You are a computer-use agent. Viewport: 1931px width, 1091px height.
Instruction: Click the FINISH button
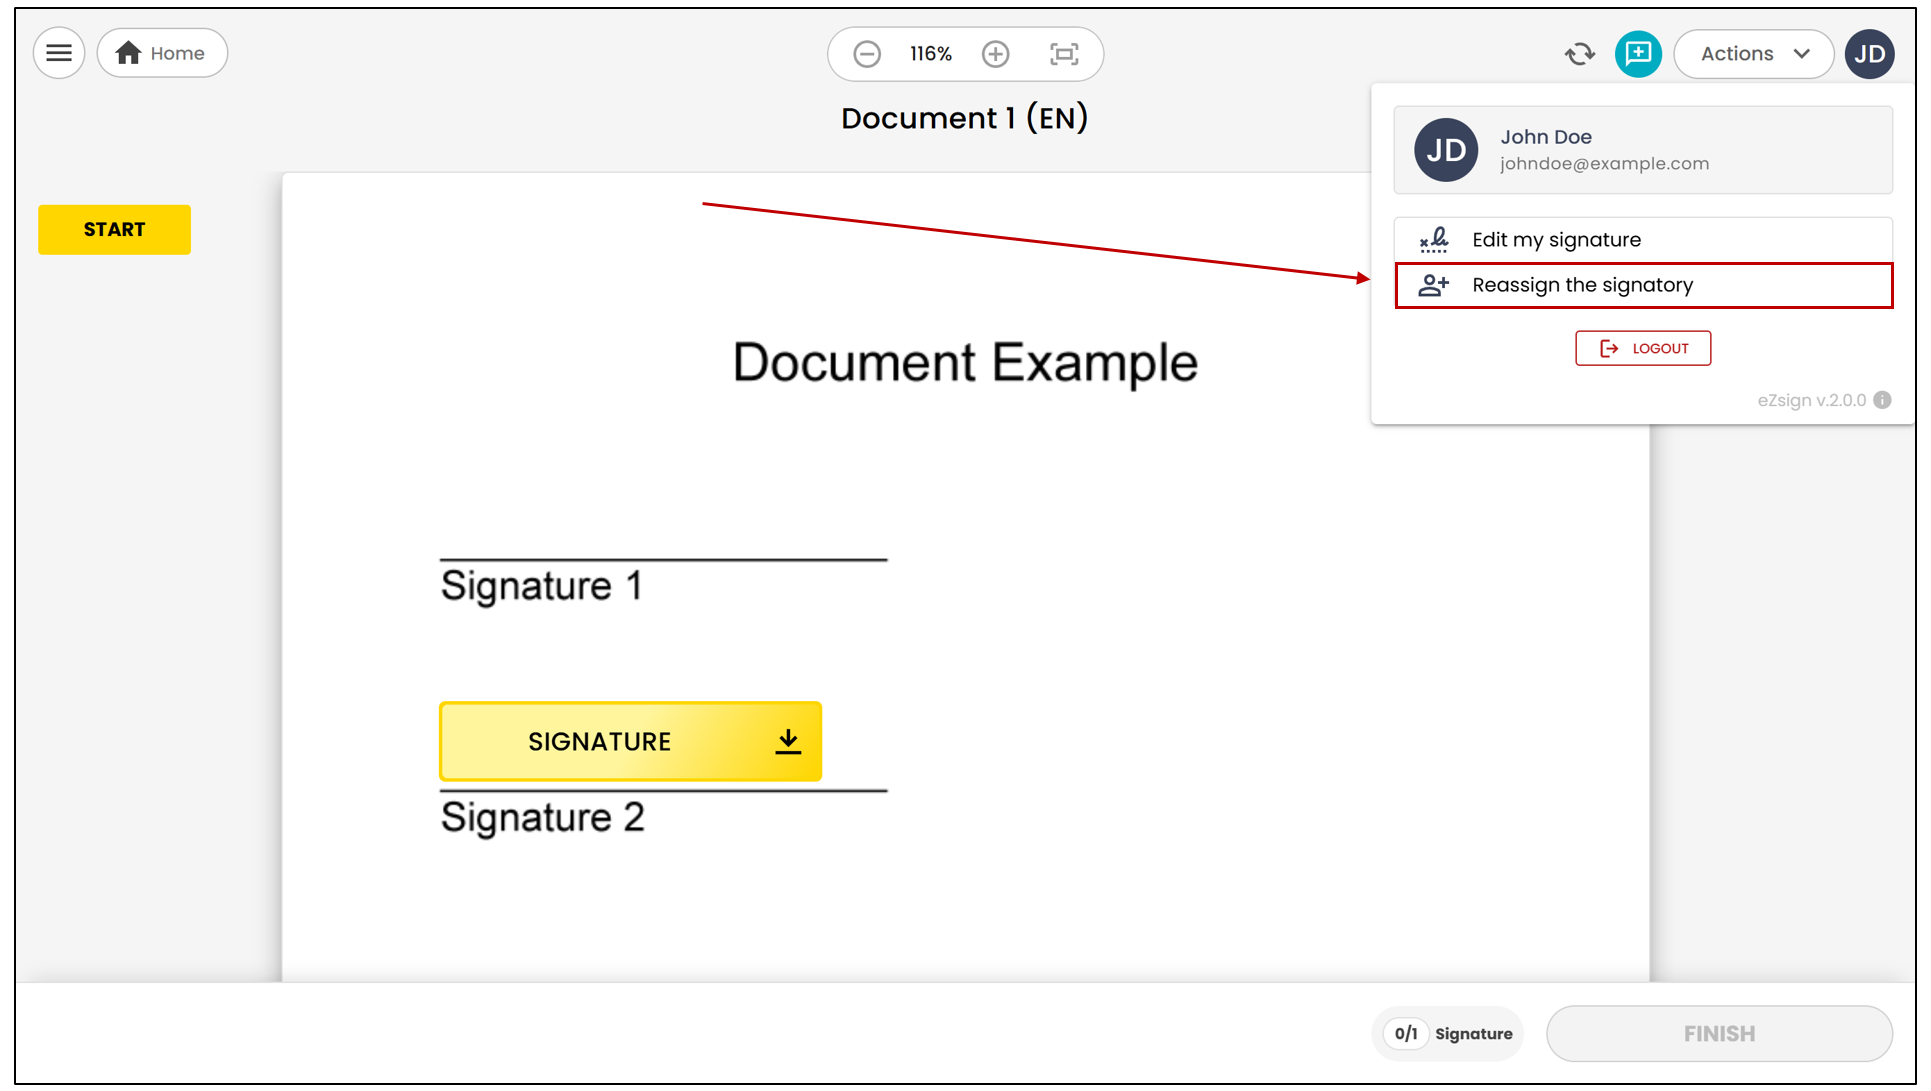(1719, 1034)
